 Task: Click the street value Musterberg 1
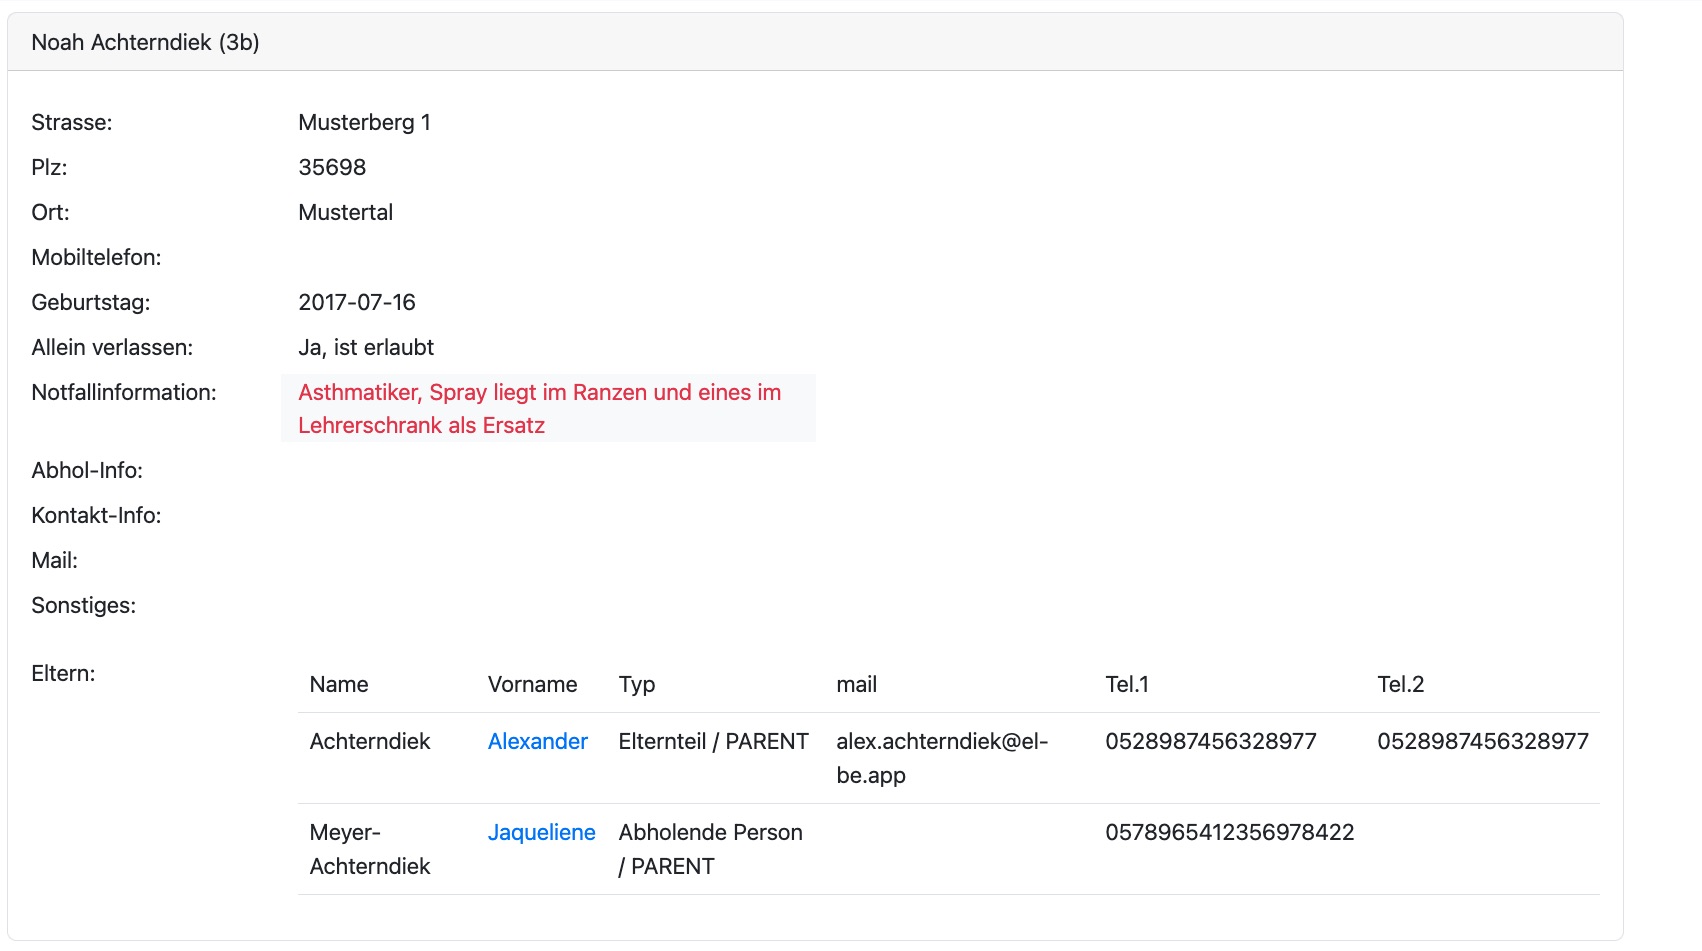pos(364,122)
